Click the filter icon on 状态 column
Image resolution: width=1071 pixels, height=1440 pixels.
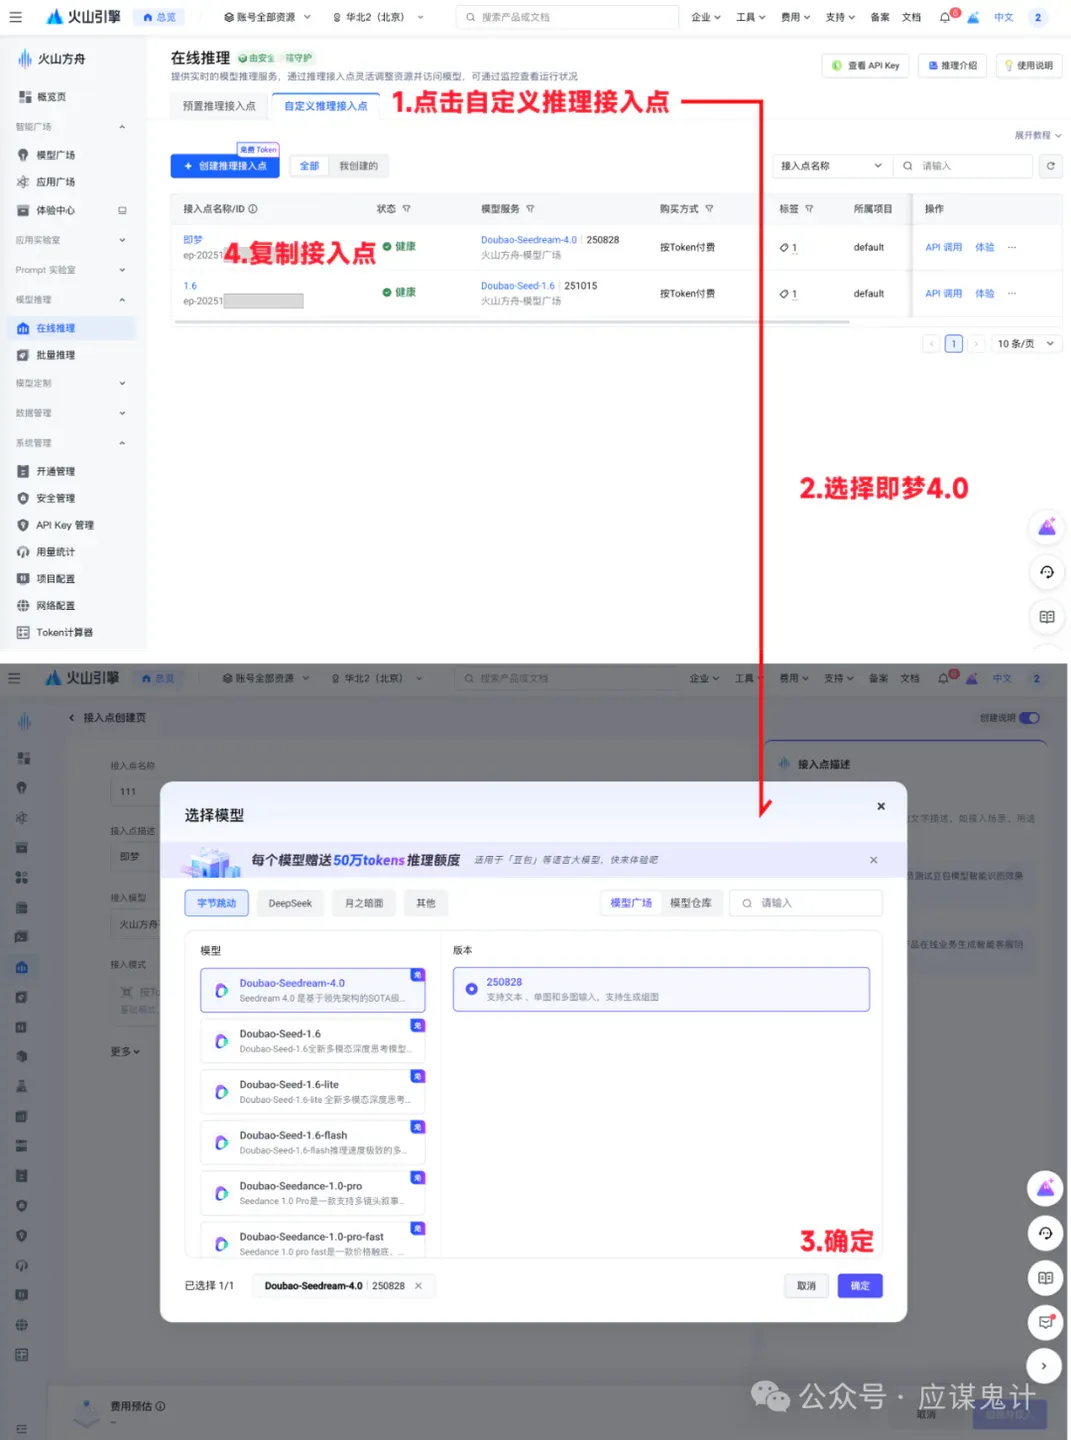tap(406, 209)
